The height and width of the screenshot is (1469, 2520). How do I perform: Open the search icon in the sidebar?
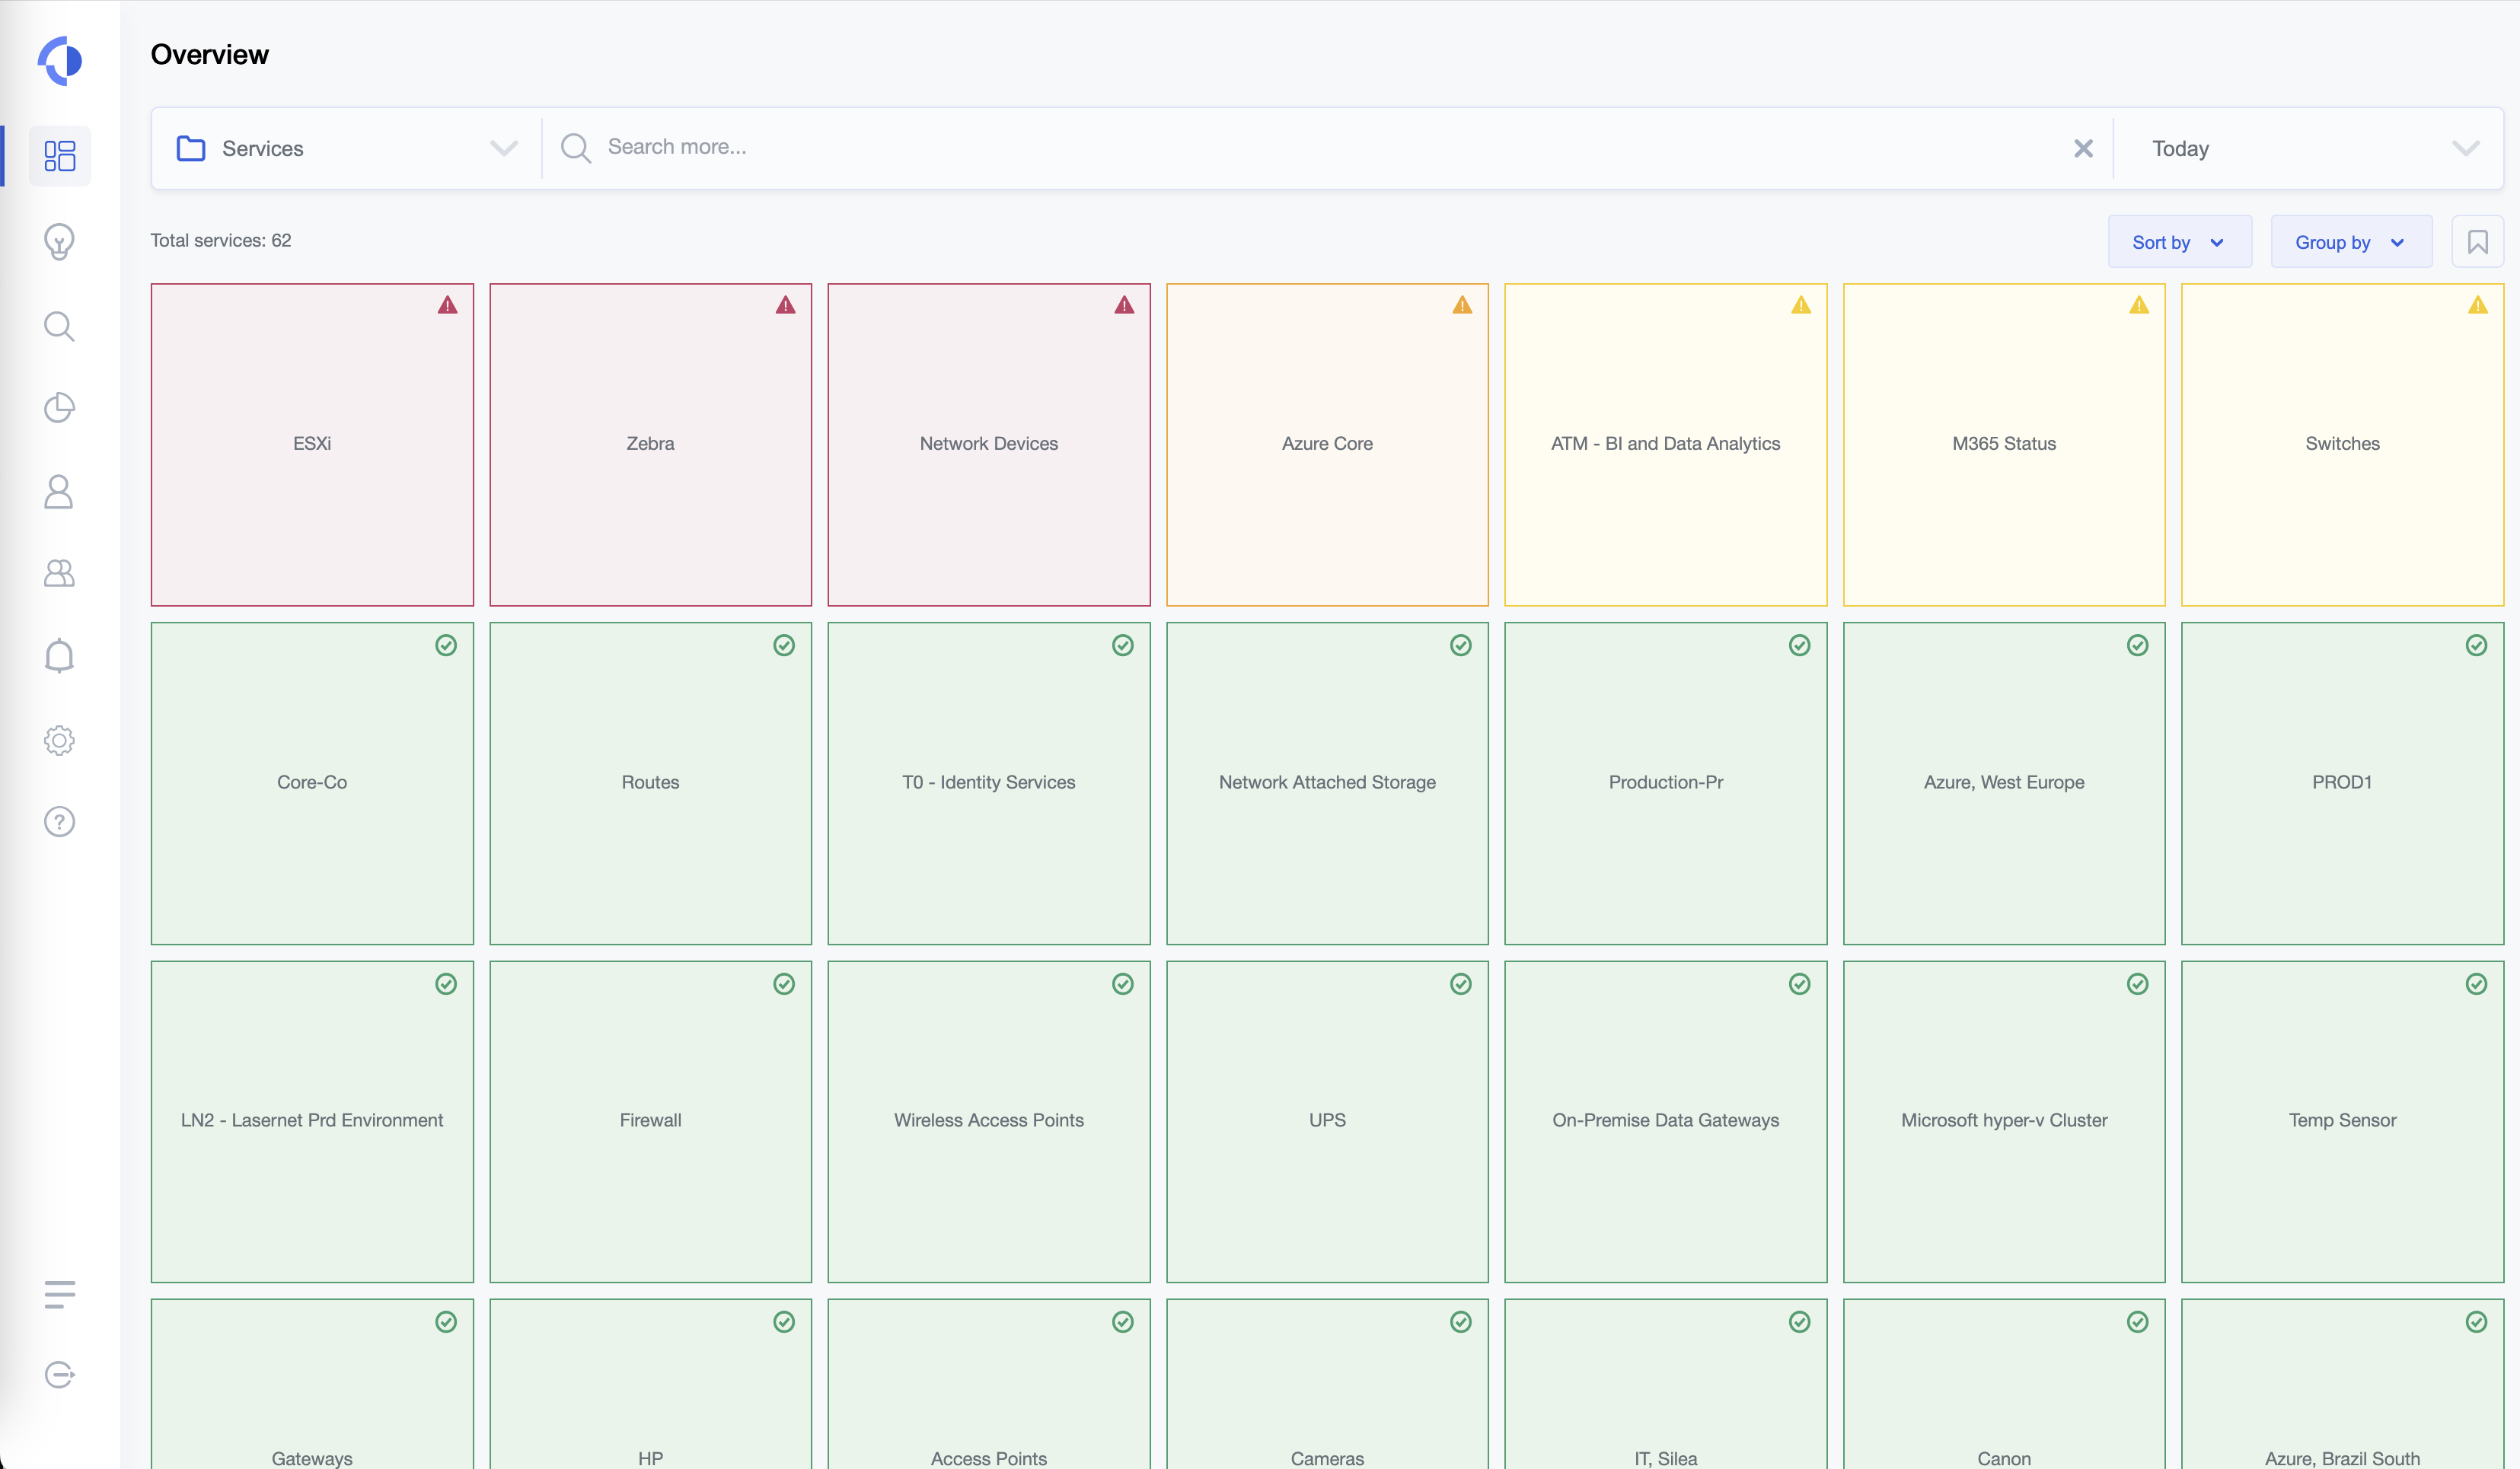pos(60,326)
